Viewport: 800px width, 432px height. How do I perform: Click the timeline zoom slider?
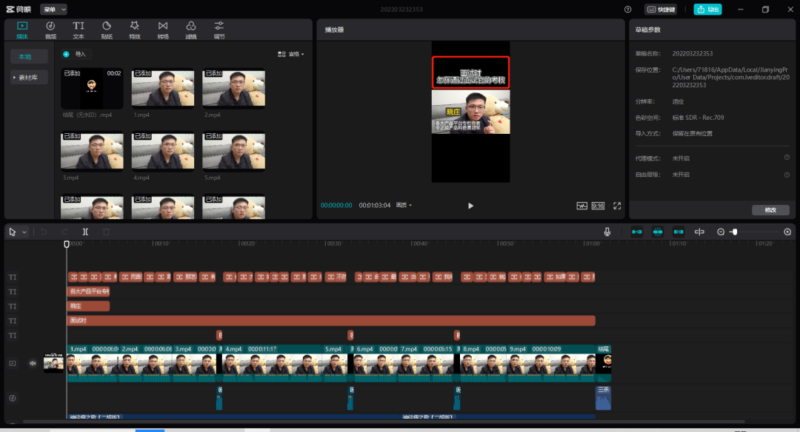pyautogui.click(x=735, y=231)
